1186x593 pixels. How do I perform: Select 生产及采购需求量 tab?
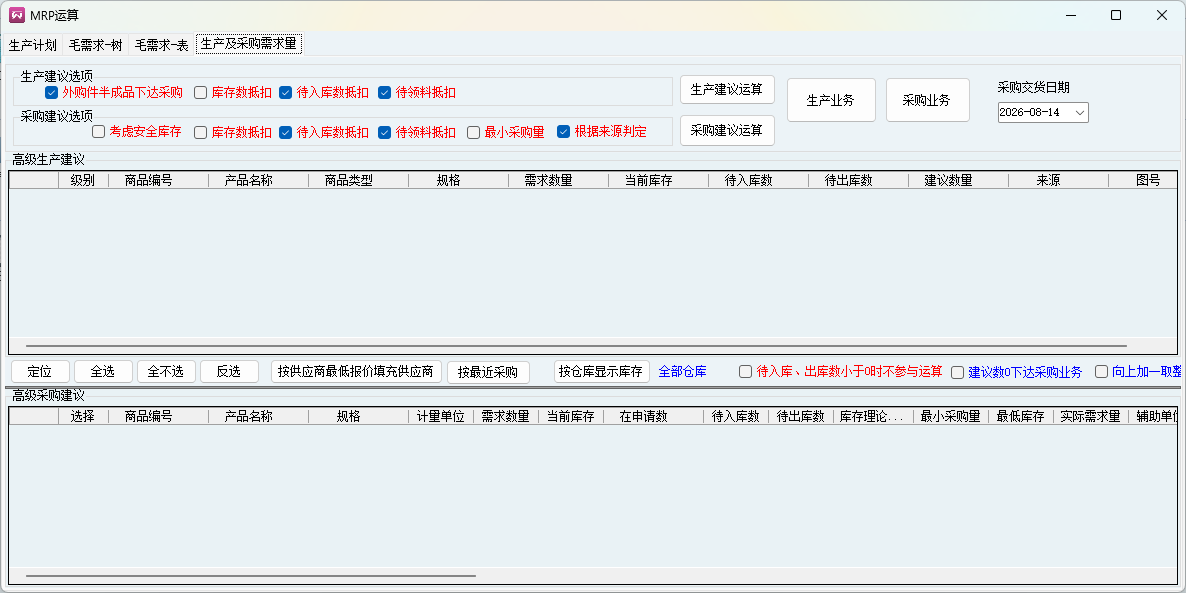pos(249,44)
